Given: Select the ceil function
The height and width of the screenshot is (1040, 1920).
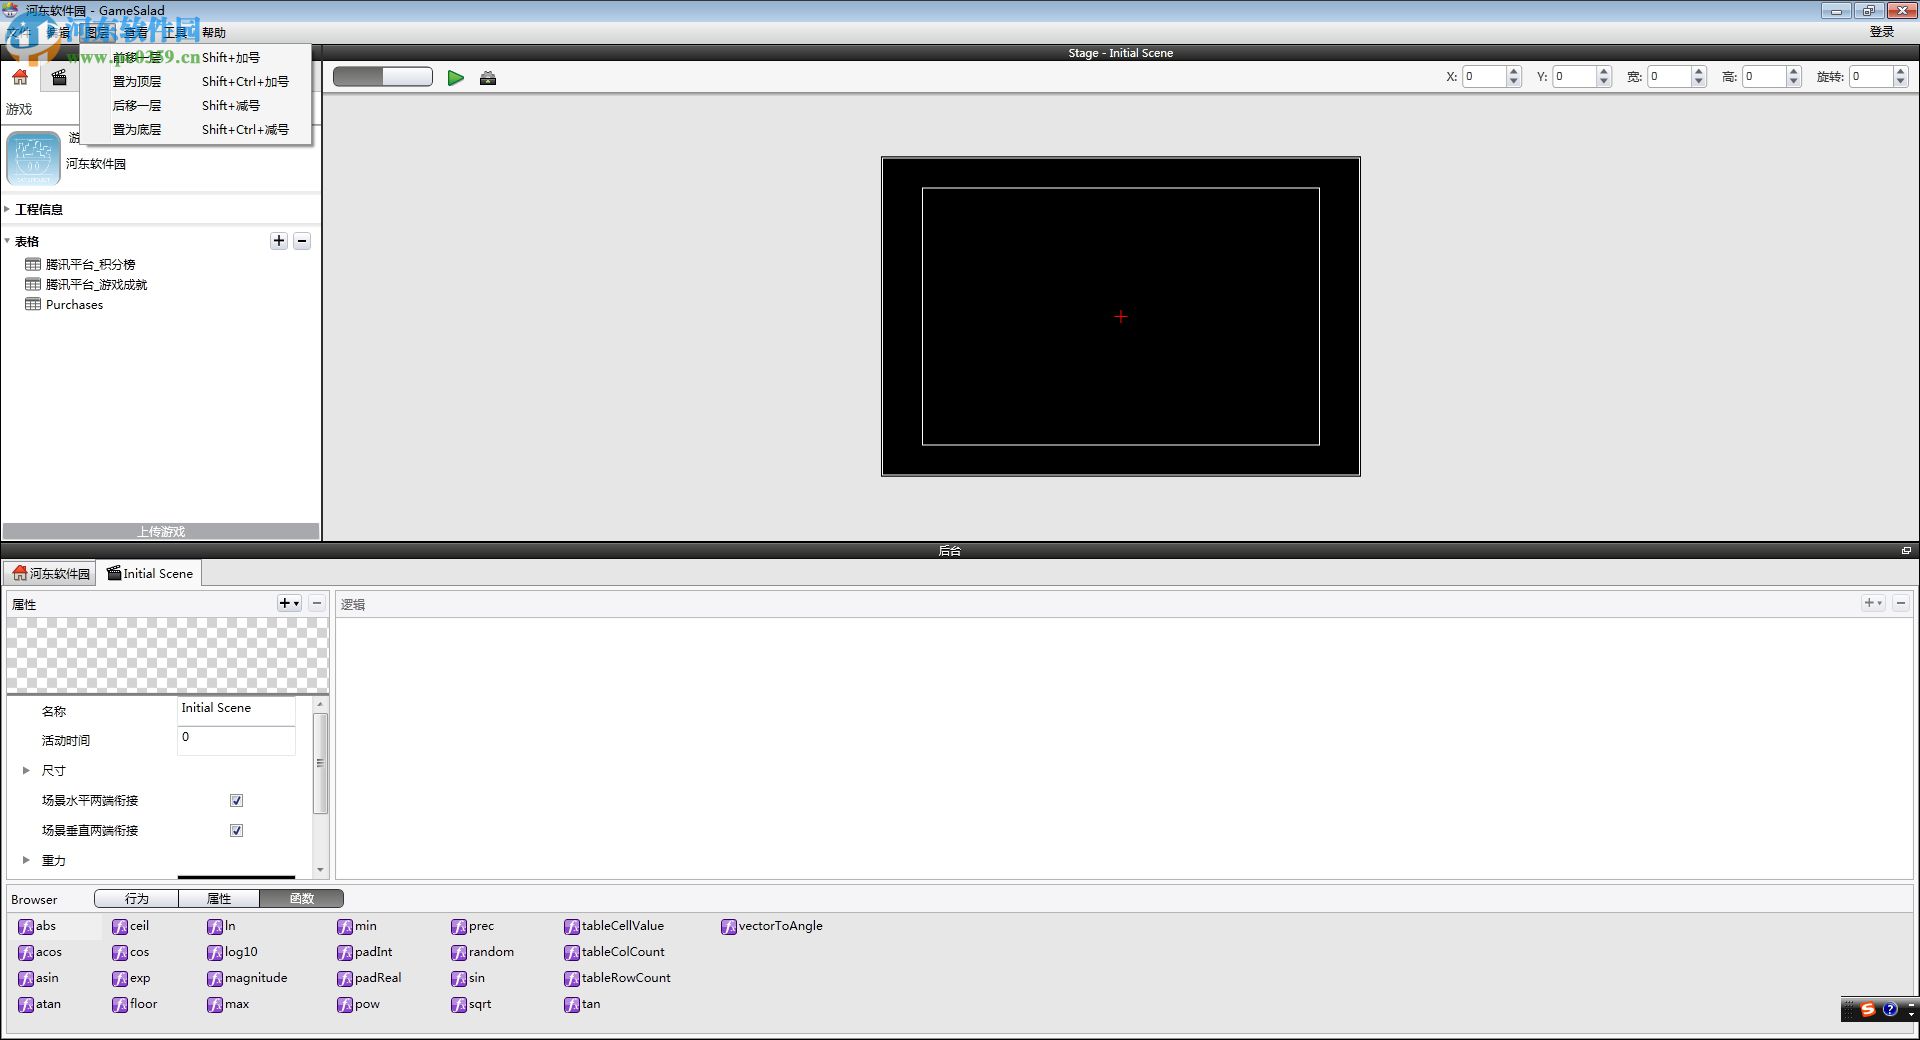Looking at the screenshot, I should click(130, 926).
